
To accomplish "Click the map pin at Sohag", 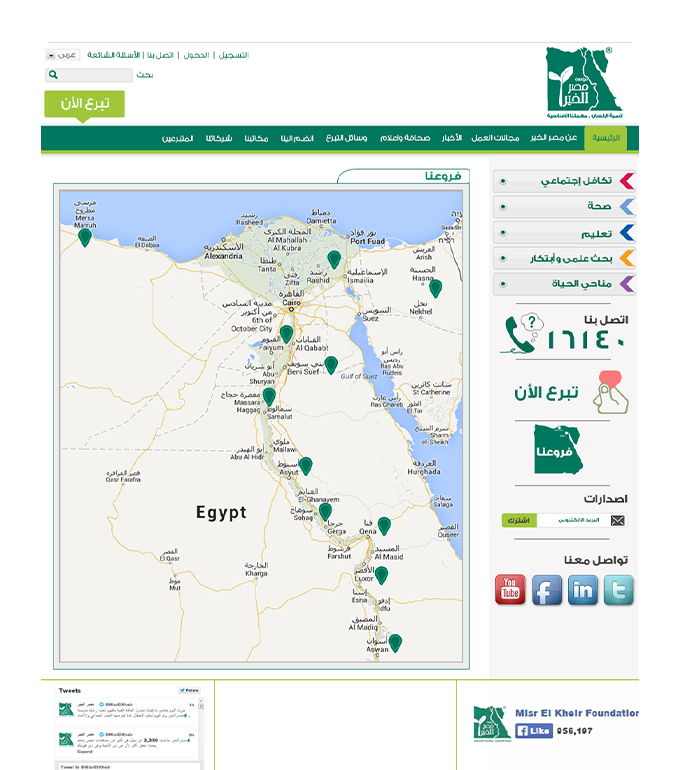I will pyautogui.click(x=325, y=512).
